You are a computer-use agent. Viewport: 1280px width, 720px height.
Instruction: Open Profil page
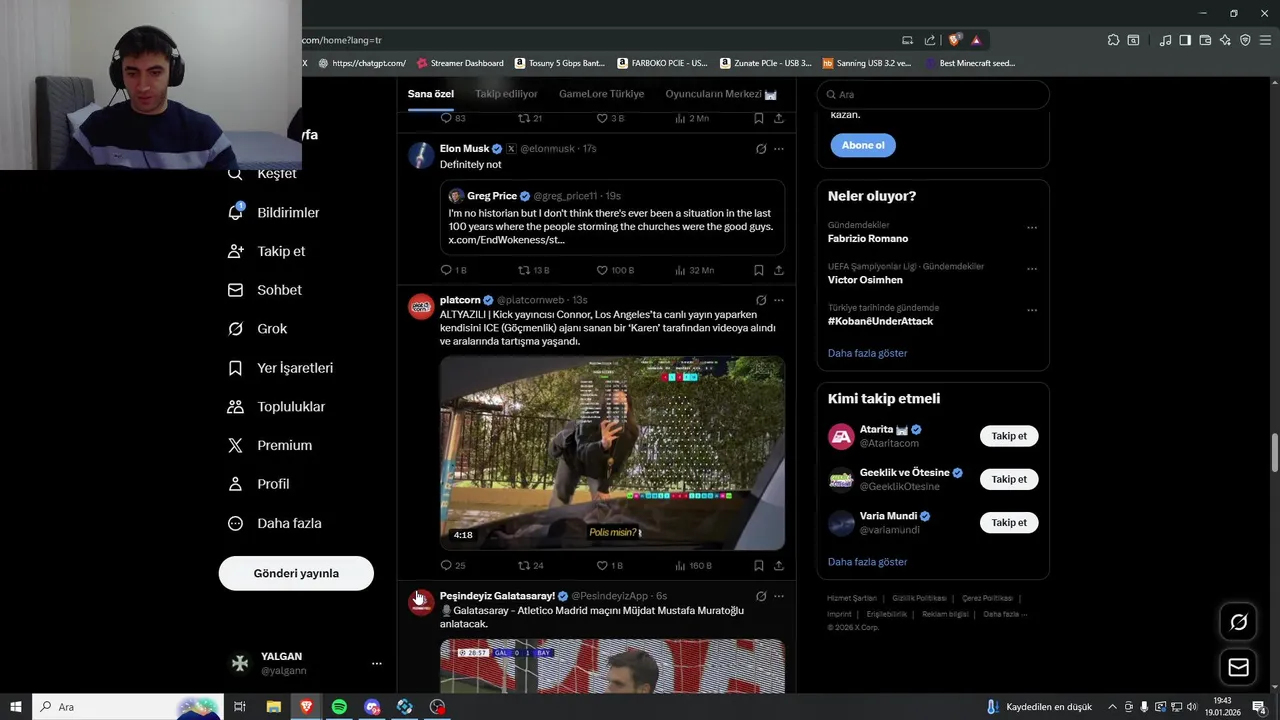click(259, 484)
